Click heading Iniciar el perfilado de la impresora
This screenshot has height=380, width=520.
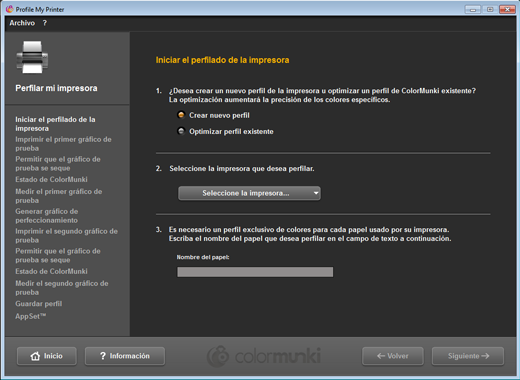(222, 60)
